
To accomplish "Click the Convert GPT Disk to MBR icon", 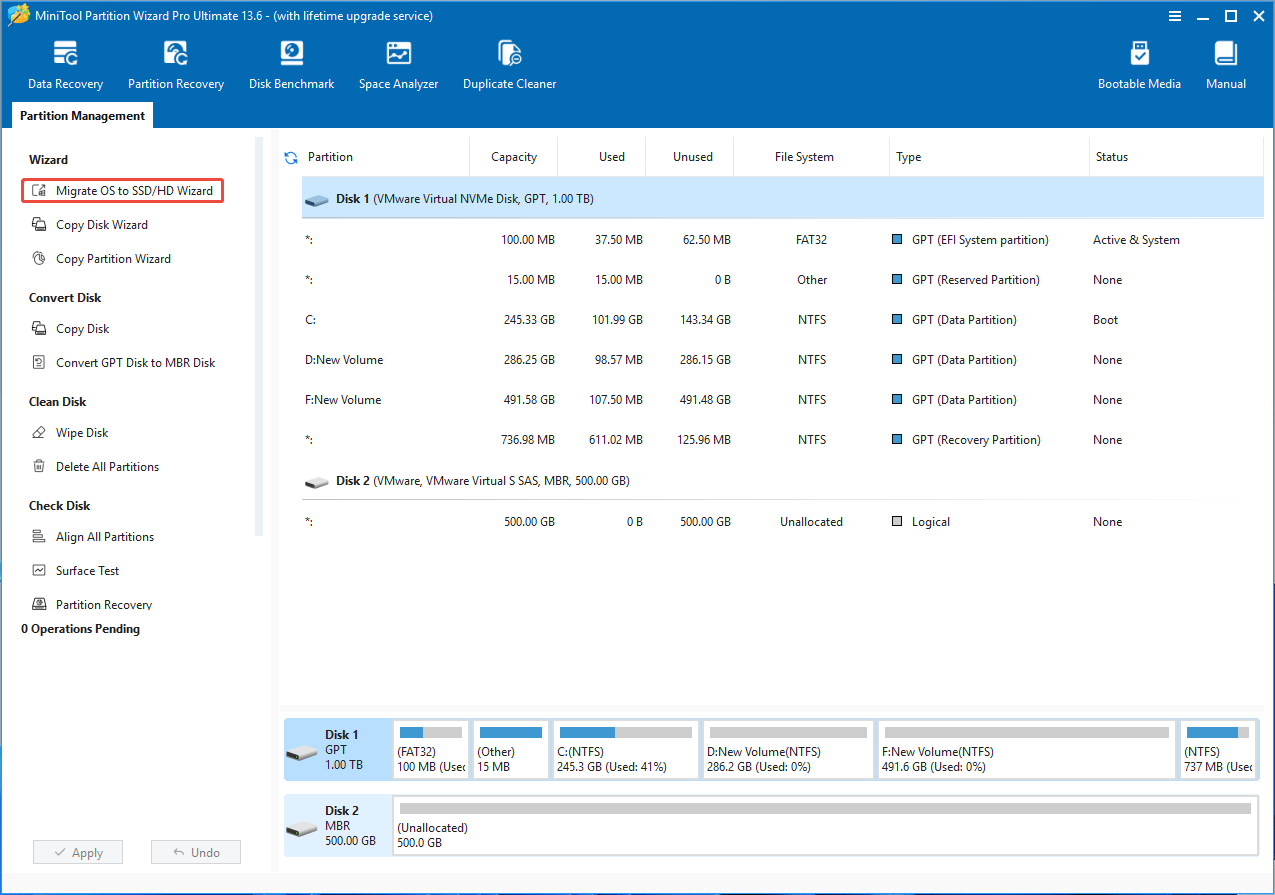I will pyautogui.click(x=39, y=362).
